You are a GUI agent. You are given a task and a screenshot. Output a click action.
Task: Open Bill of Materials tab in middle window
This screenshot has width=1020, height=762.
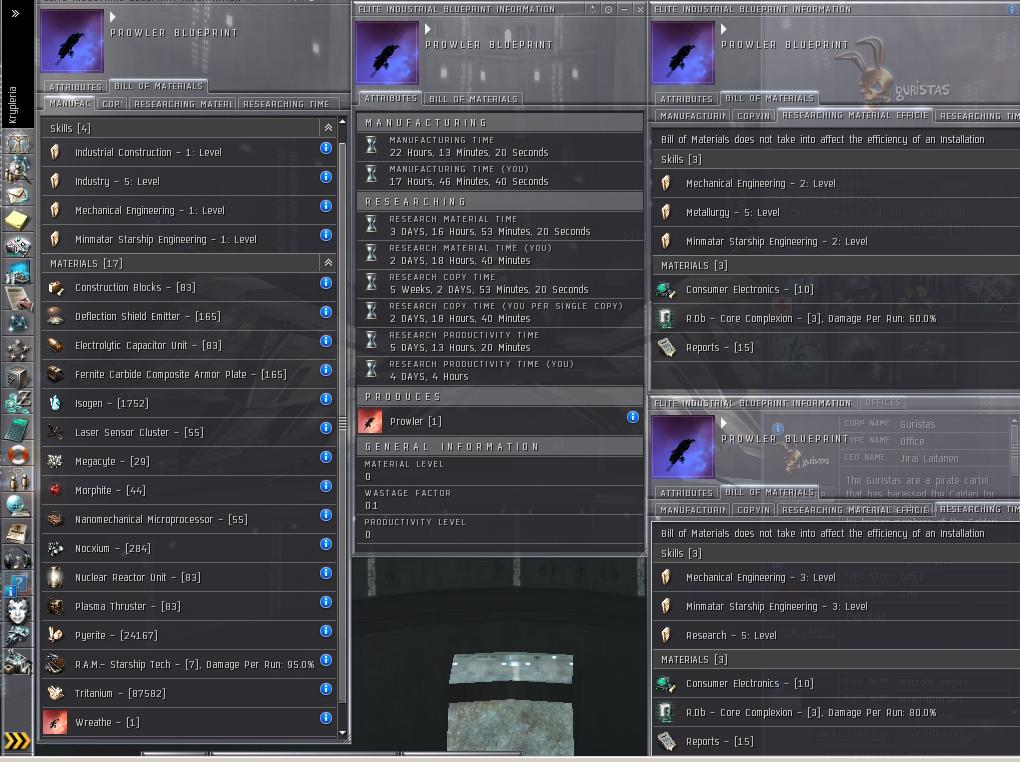[474, 99]
